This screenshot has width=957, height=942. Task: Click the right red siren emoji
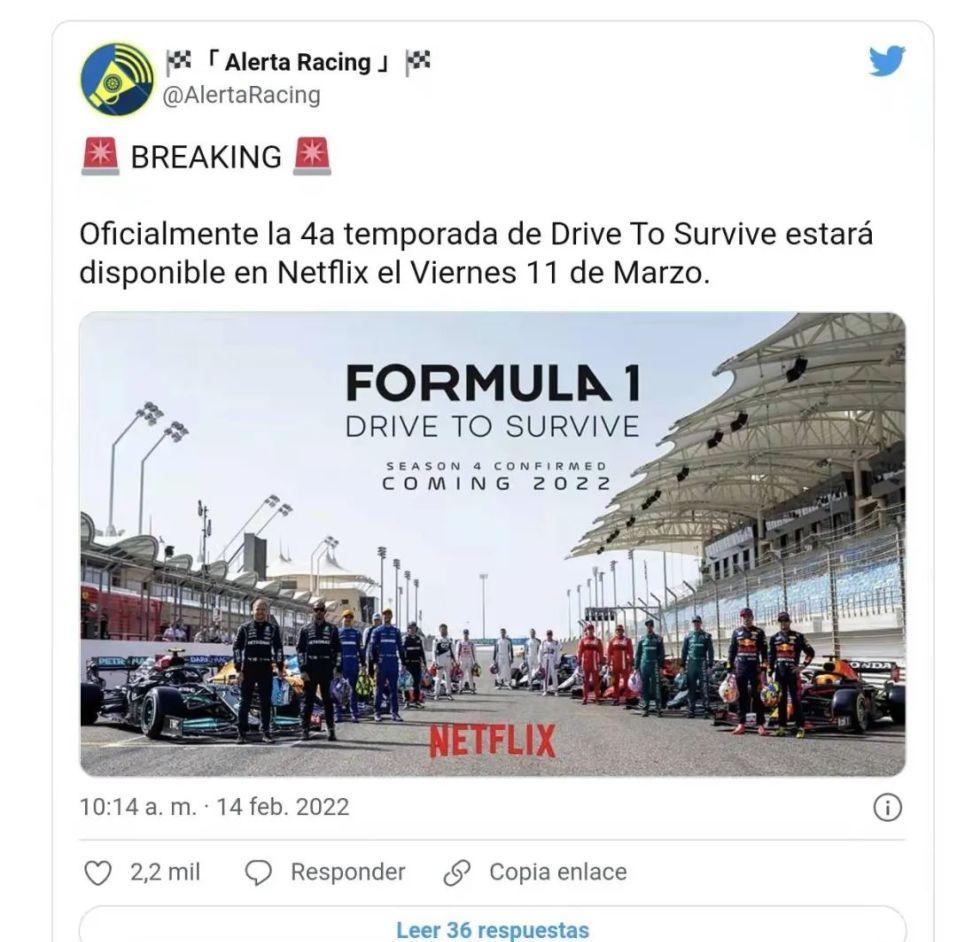tap(312, 157)
